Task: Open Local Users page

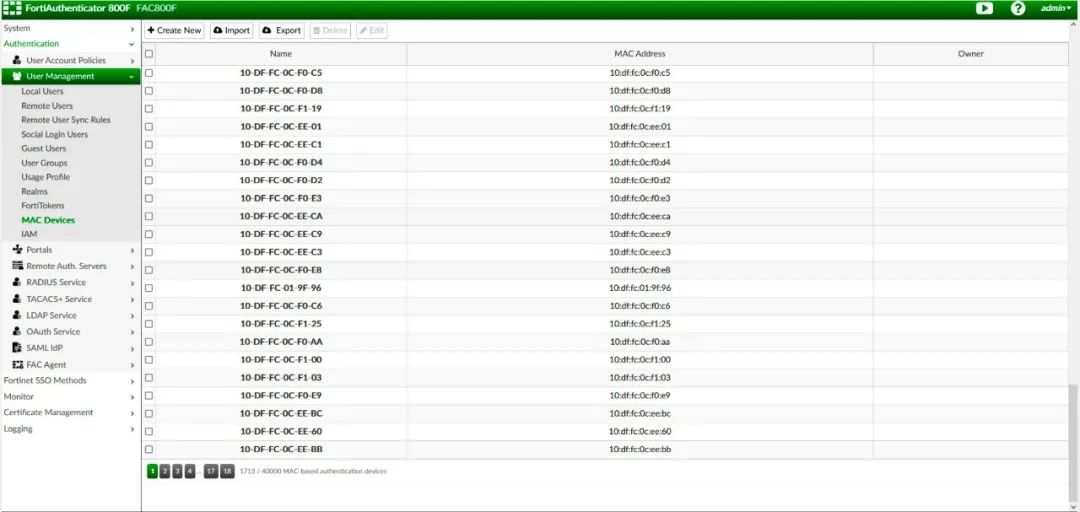Action: coord(42,91)
